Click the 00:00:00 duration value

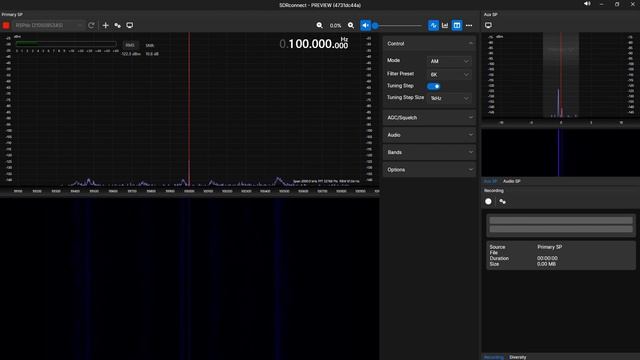[x=547, y=258]
